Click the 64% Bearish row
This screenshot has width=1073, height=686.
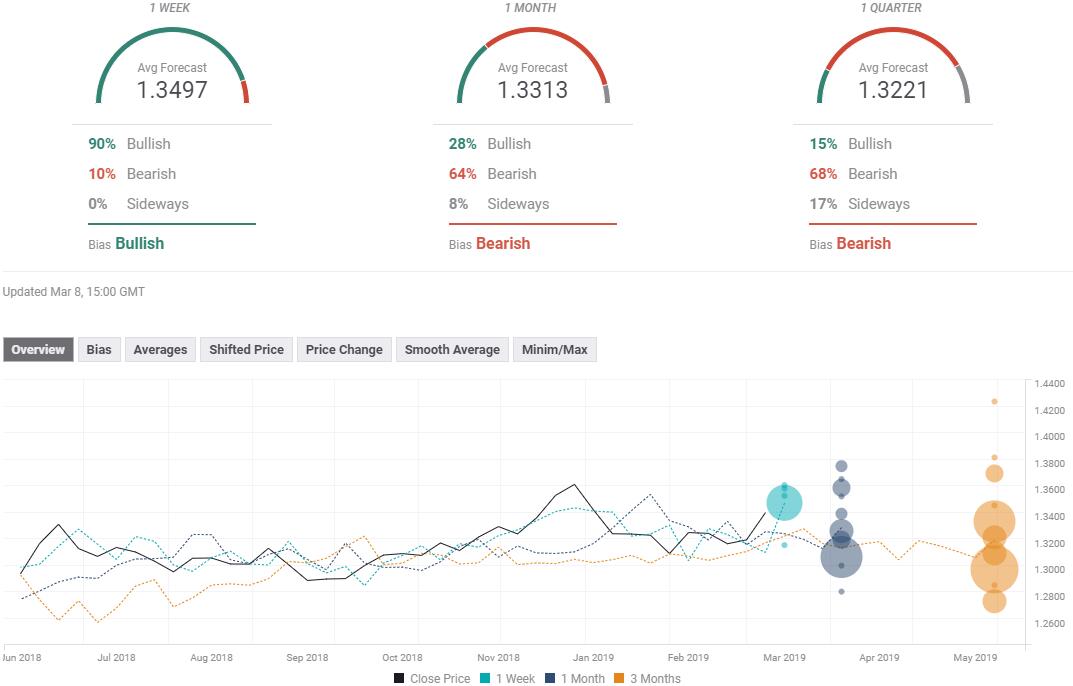tap(493, 174)
